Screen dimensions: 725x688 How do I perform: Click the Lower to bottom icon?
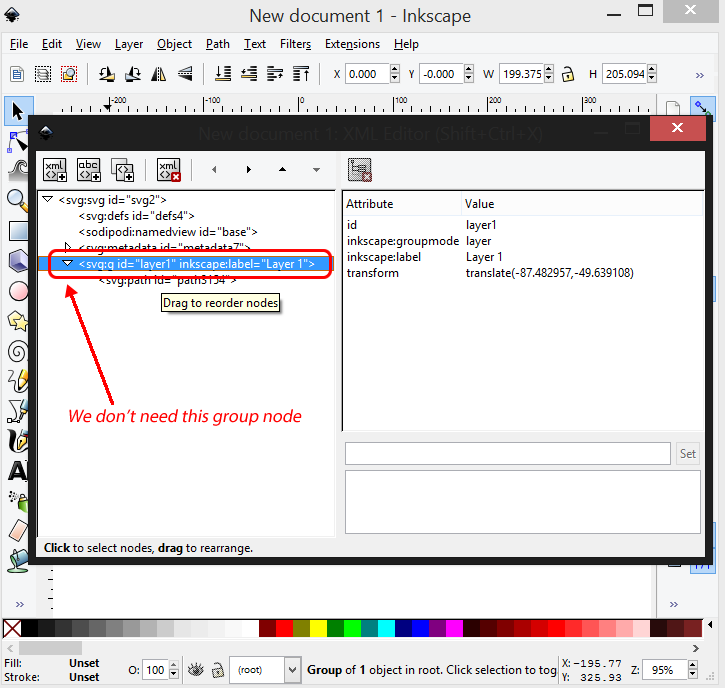(x=223, y=74)
